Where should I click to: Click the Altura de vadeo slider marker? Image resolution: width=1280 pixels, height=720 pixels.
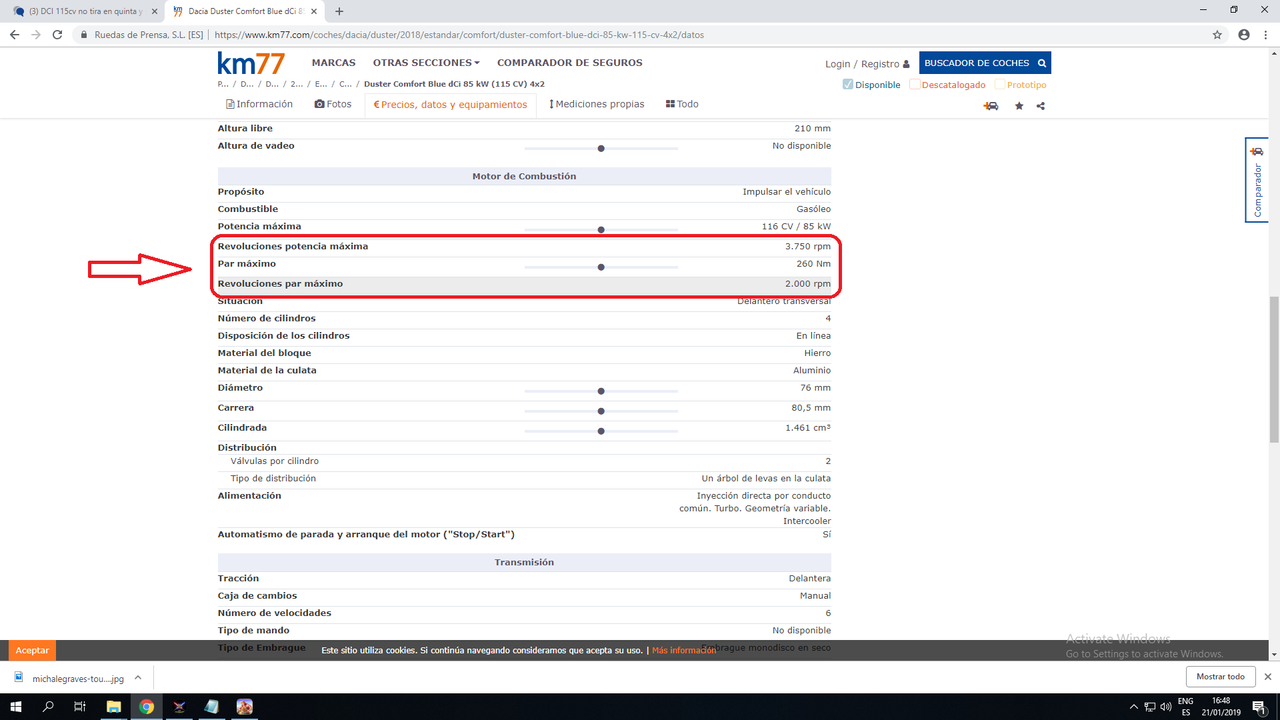[601, 148]
